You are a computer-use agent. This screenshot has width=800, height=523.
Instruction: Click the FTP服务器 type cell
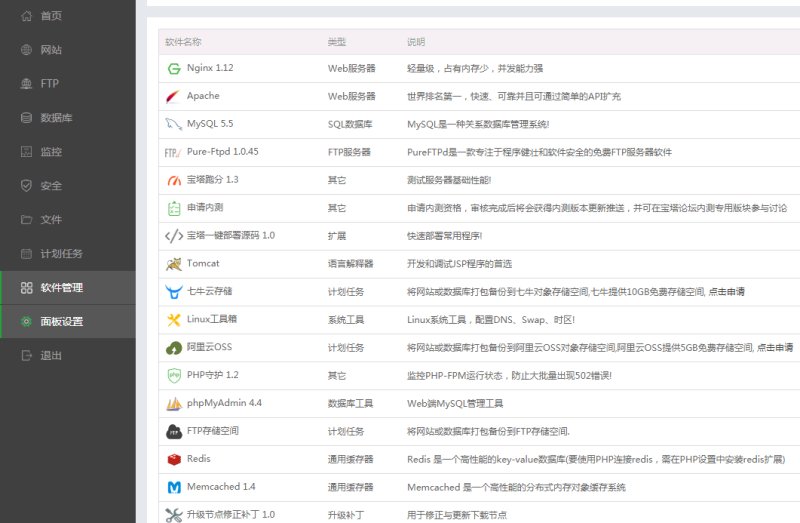click(349, 152)
